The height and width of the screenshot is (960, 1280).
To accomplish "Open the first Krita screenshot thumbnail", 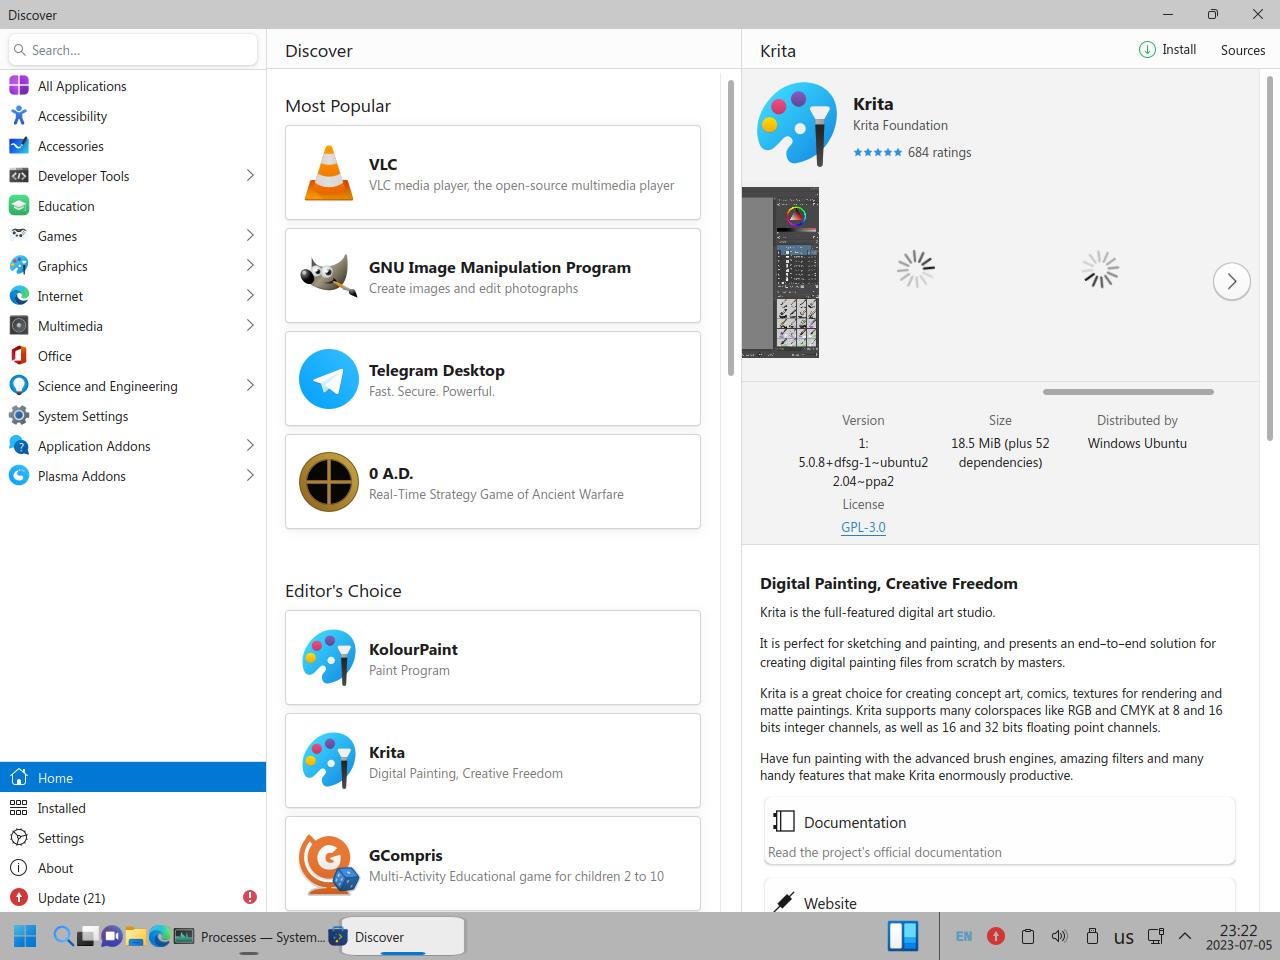I will click(780, 272).
